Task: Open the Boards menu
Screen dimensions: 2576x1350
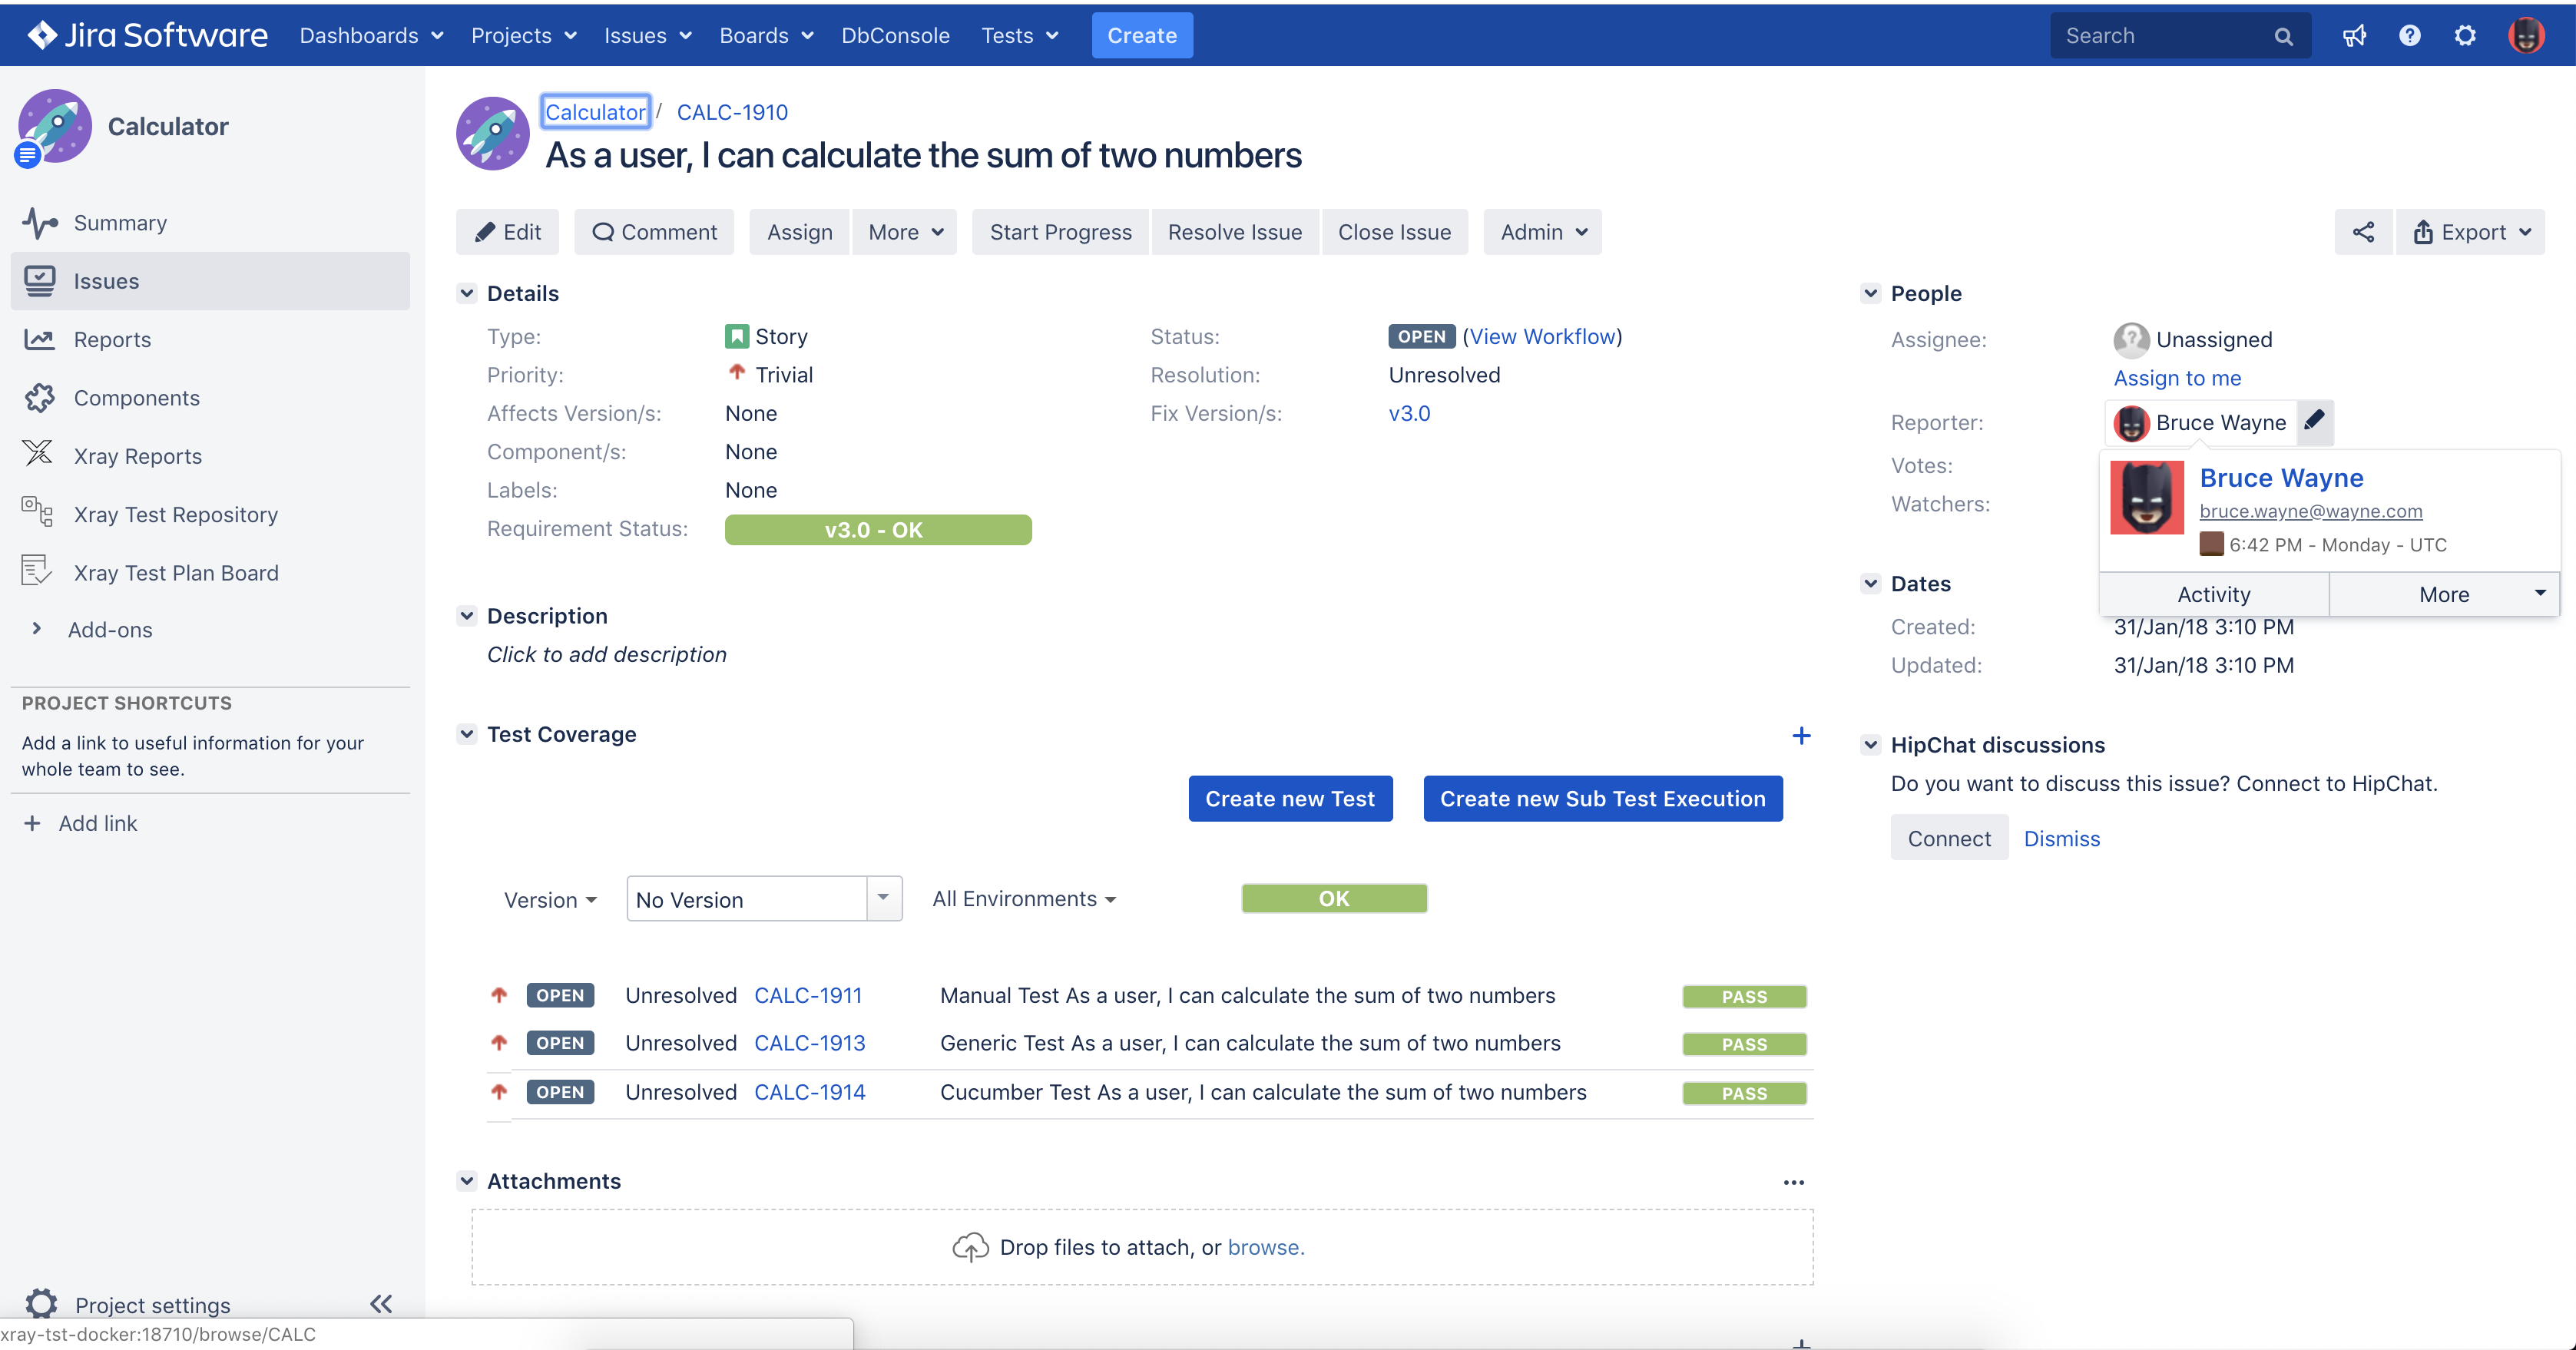Action: click(765, 36)
